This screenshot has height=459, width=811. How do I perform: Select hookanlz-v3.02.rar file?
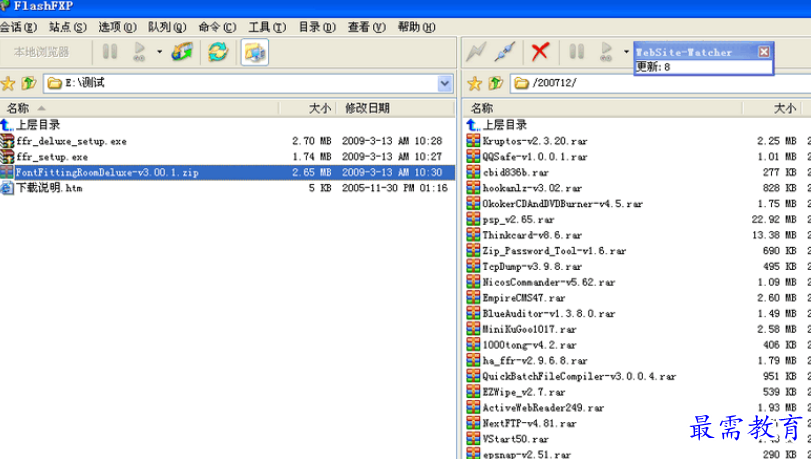tap(532, 188)
